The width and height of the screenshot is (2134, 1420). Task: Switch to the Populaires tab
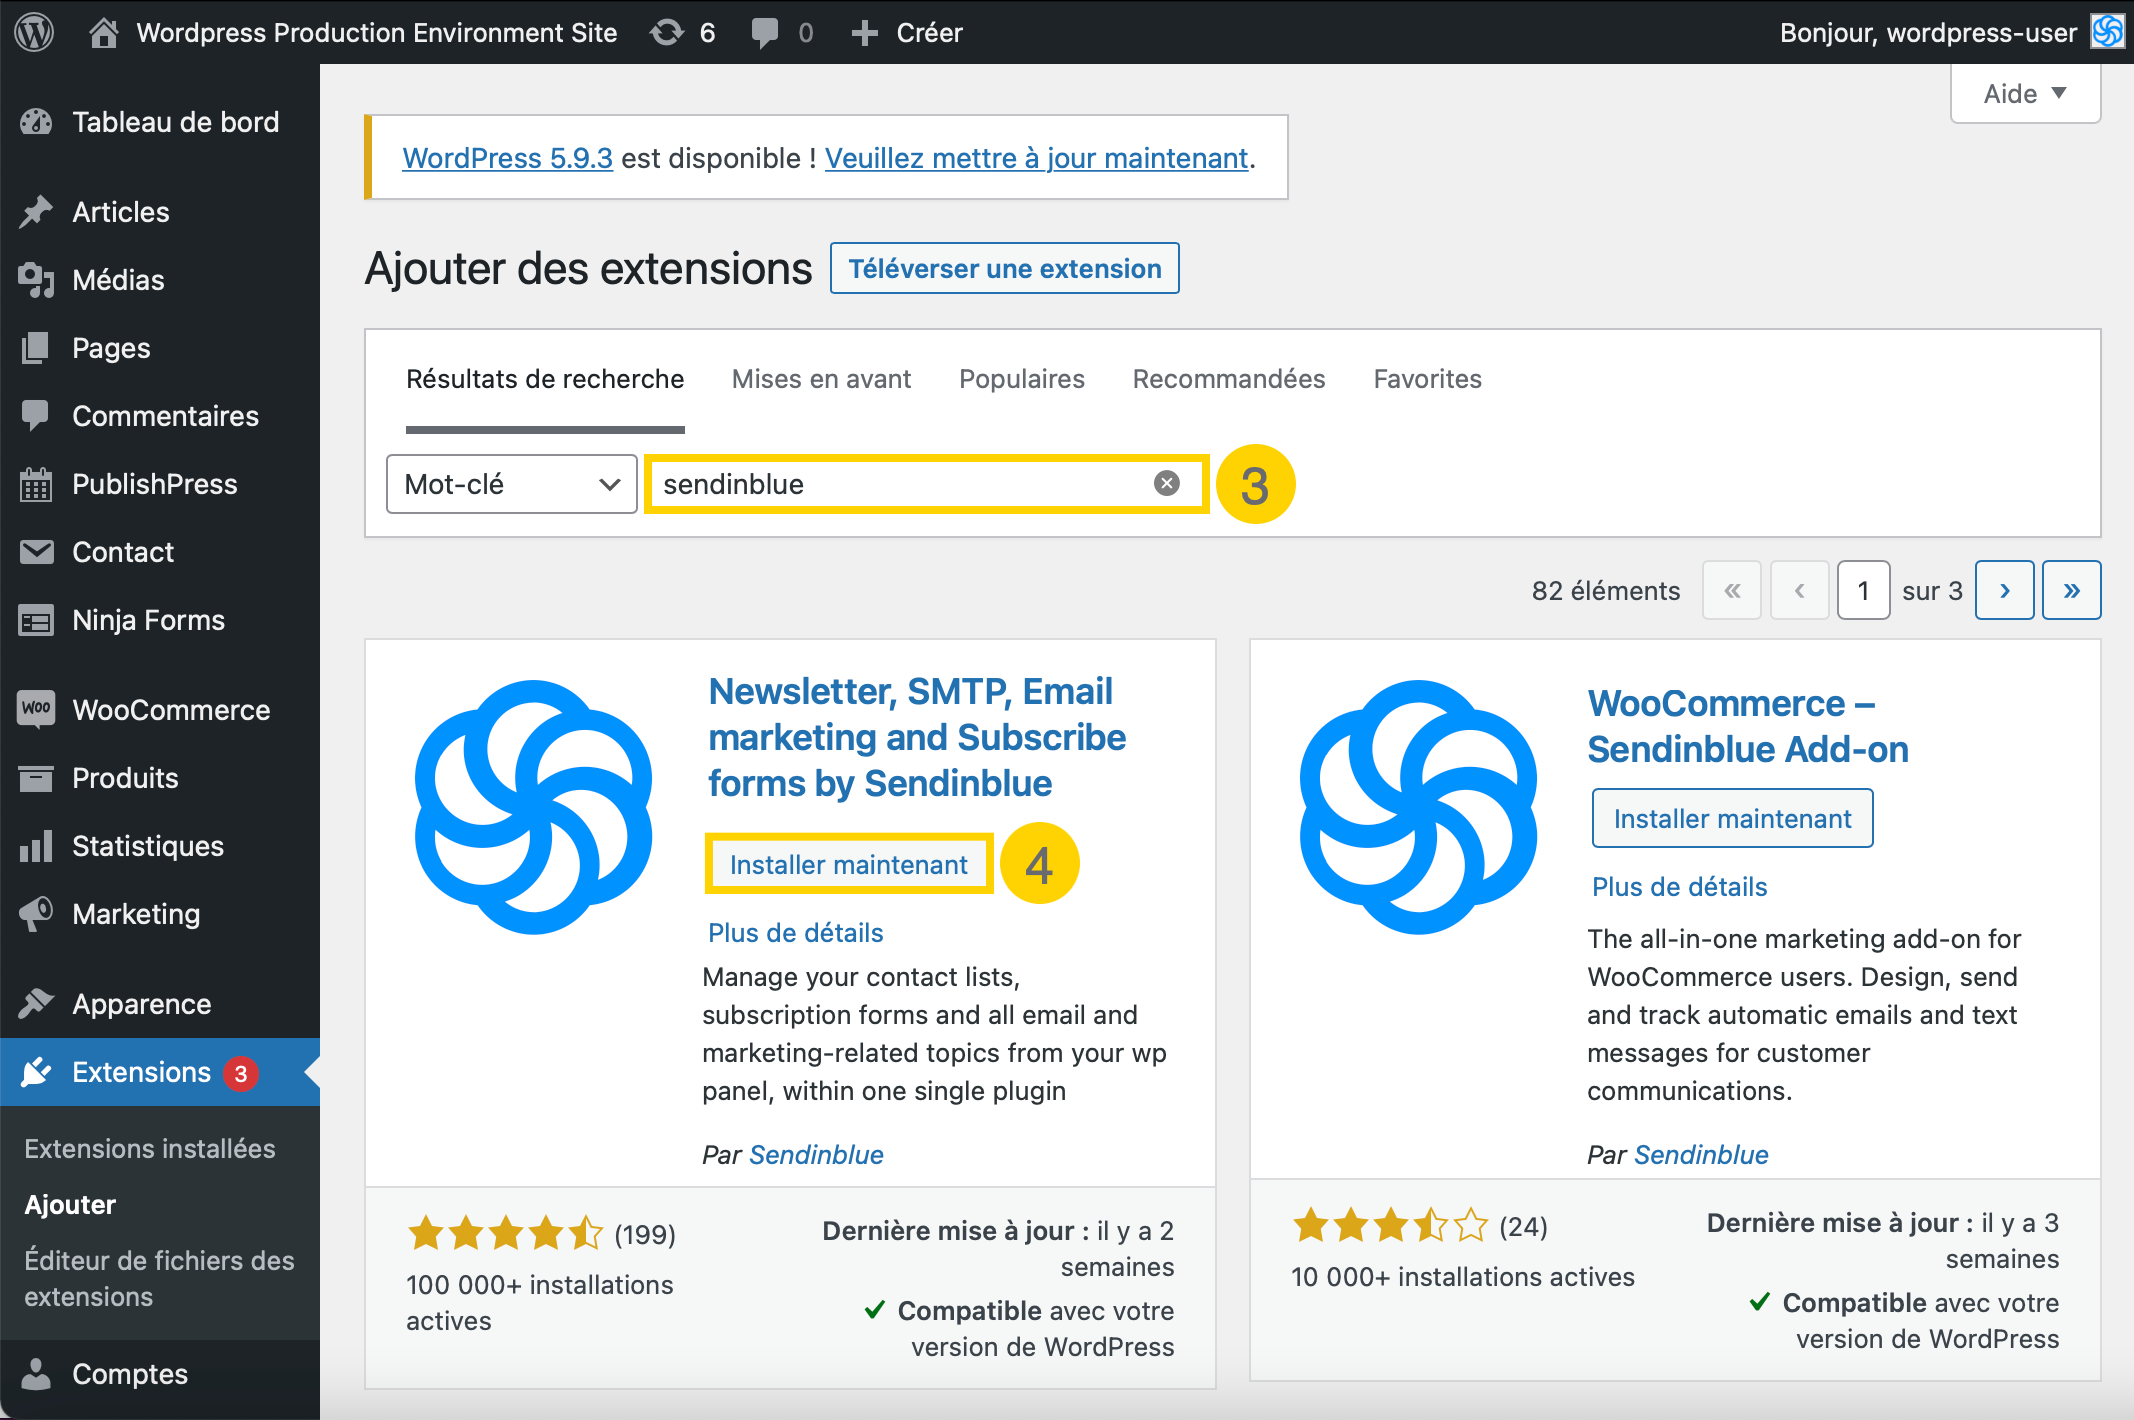pos(1021,379)
